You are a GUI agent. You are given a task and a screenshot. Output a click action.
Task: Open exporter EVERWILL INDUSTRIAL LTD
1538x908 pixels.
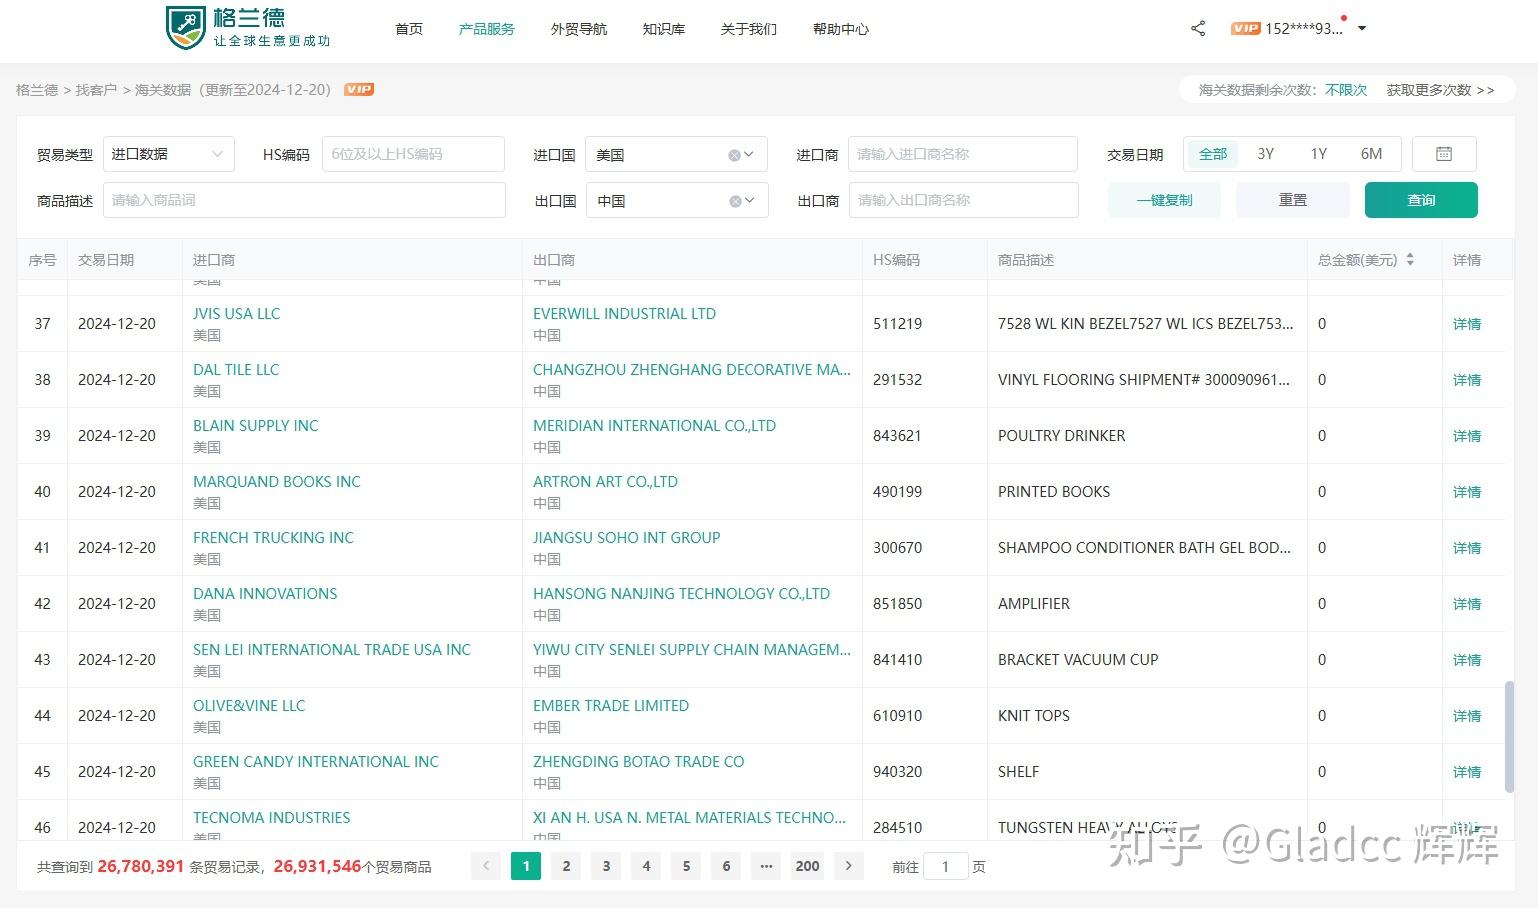point(624,314)
